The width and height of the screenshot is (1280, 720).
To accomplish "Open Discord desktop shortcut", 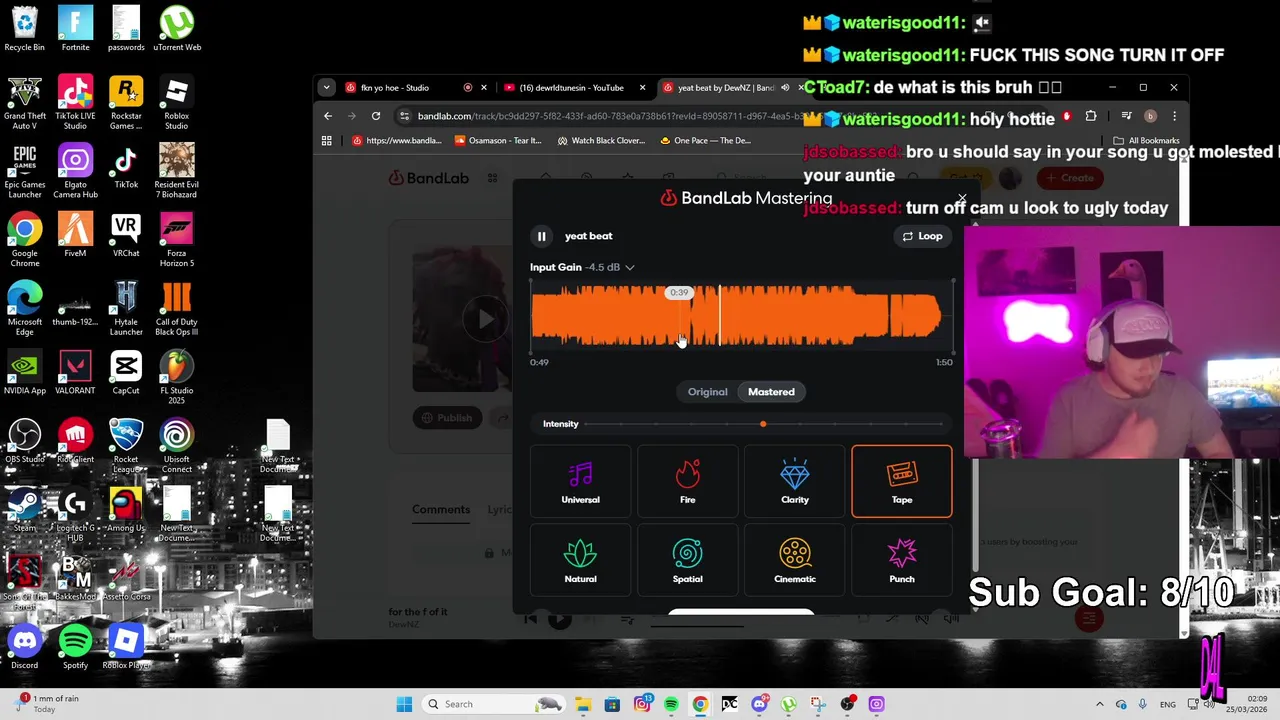I will tap(25, 647).
